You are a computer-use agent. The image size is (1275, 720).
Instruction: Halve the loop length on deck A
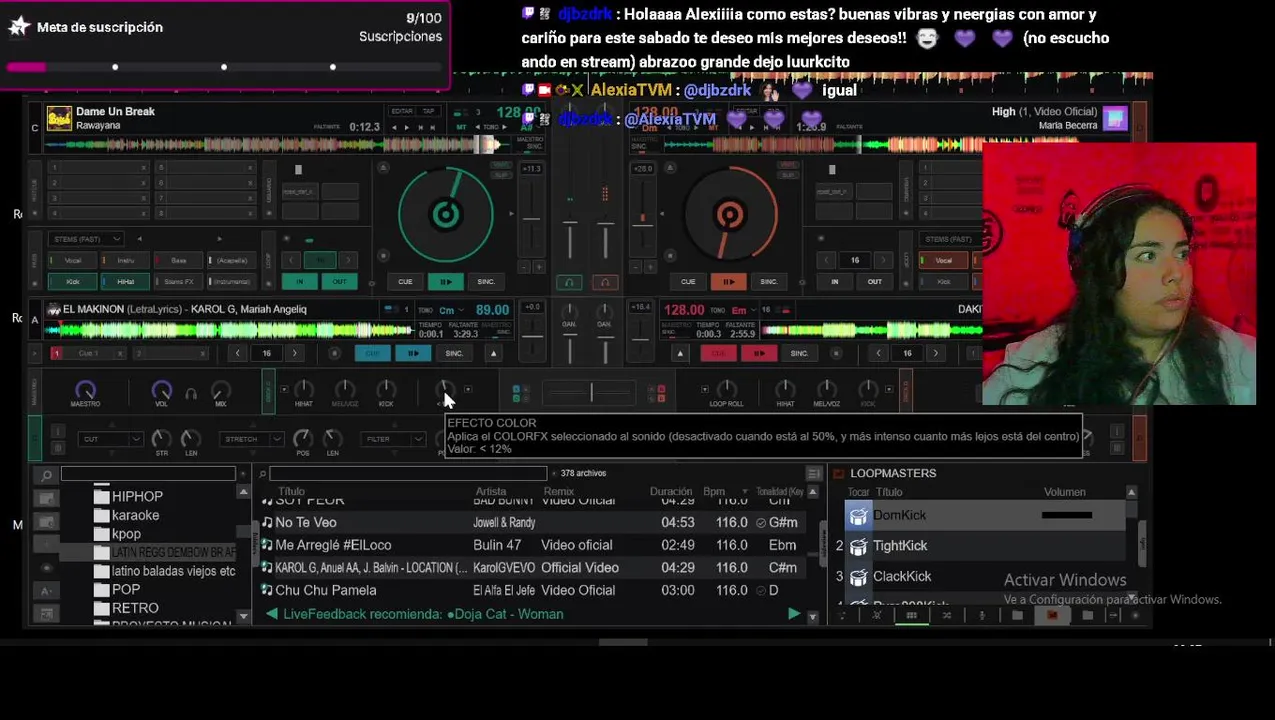237,353
